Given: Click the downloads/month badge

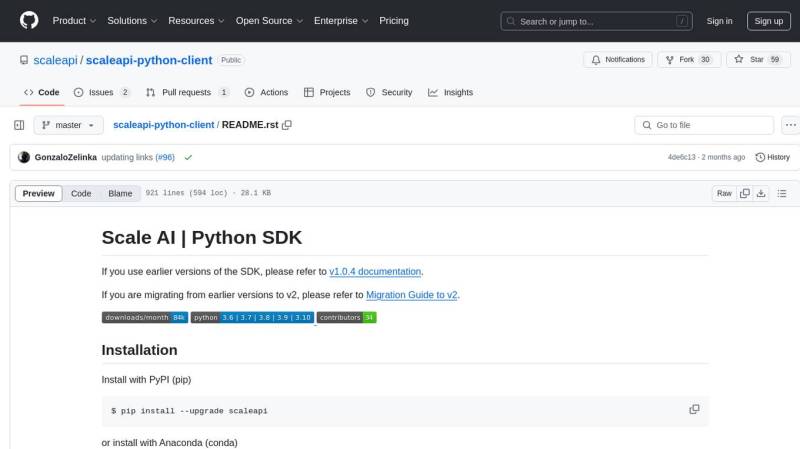Looking at the screenshot, I should click(x=145, y=317).
